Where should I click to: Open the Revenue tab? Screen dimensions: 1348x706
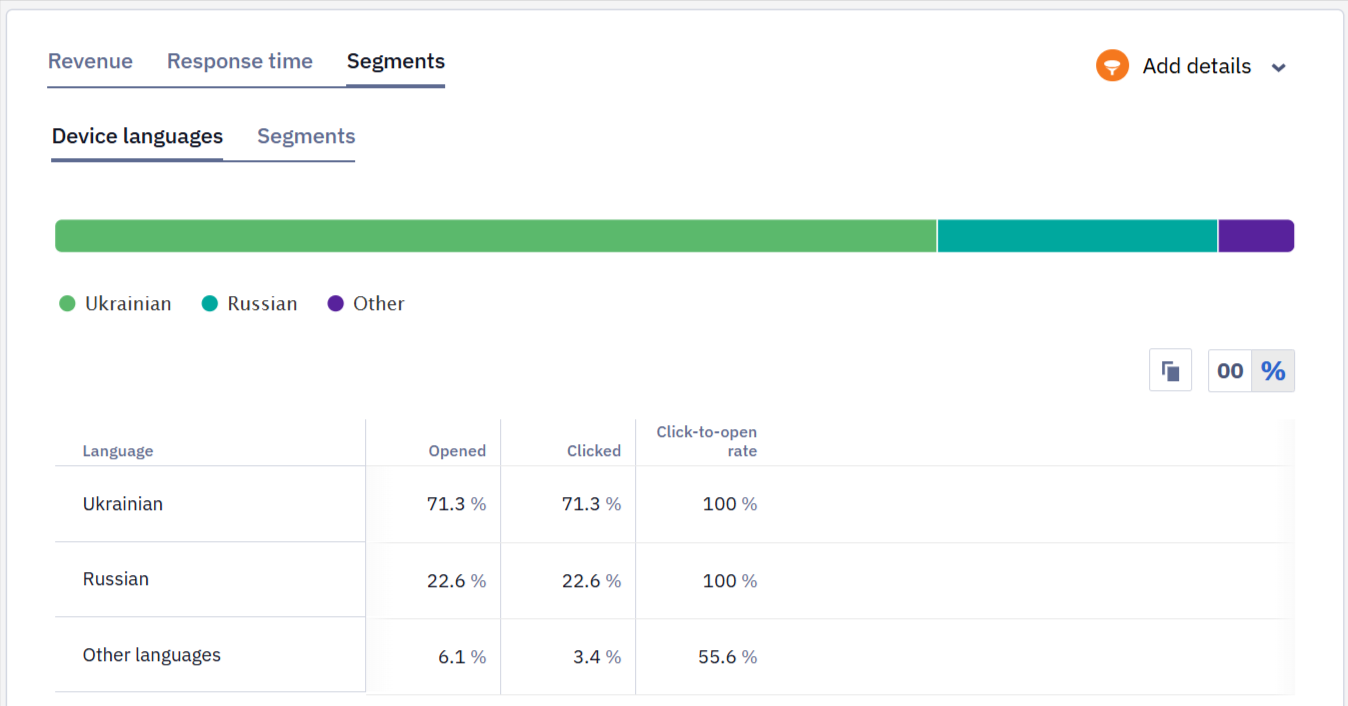click(90, 61)
